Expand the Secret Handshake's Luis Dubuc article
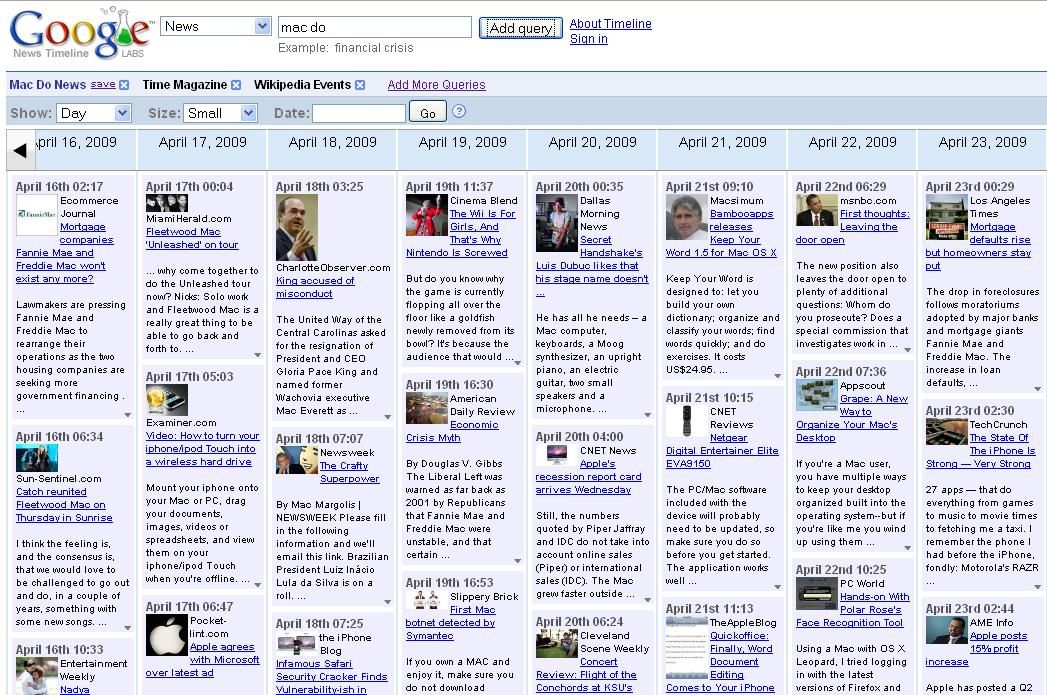 point(647,415)
